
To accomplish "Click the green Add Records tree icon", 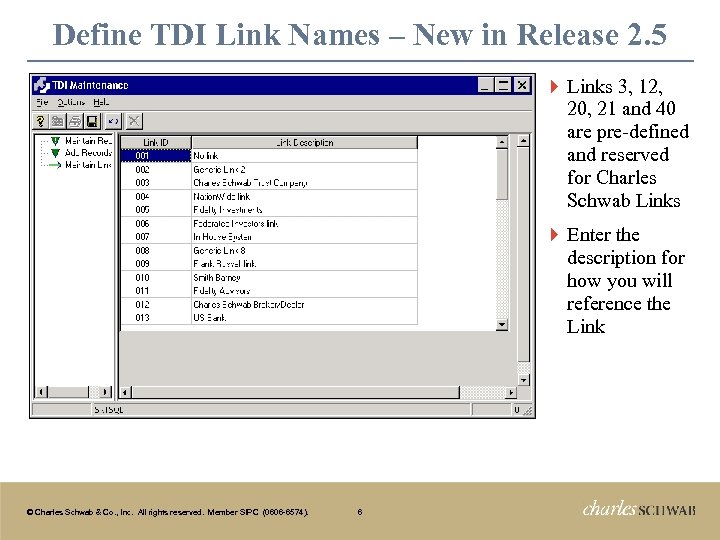I will pyautogui.click(x=55, y=153).
